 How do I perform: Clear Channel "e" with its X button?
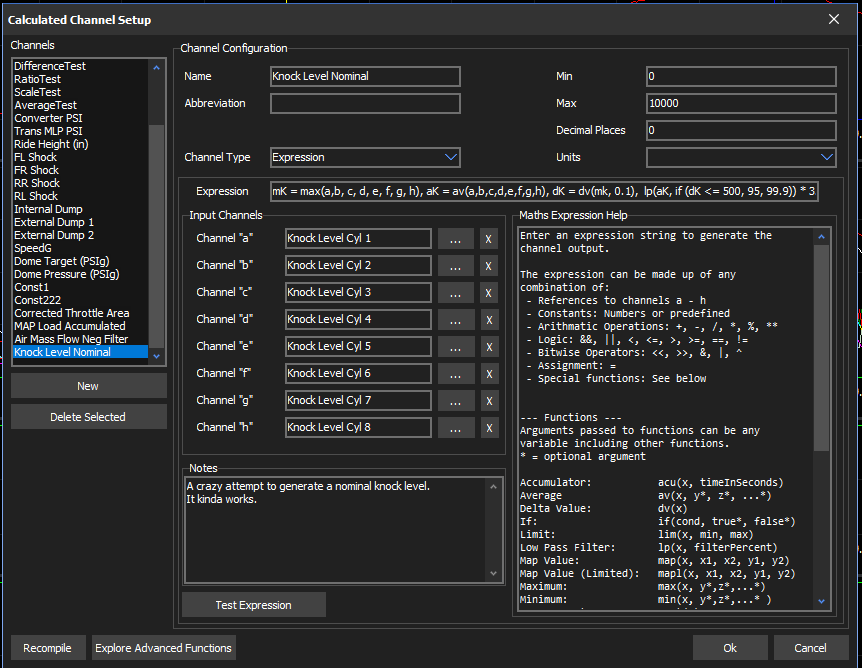point(489,347)
